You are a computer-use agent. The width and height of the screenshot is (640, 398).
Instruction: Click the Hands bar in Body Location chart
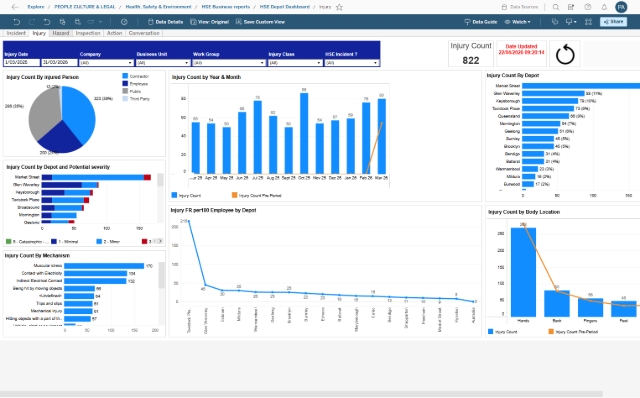[523, 272]
